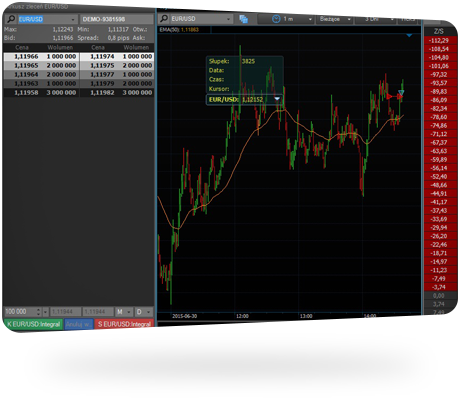Click the second 1,11944 price field
This screenshot has height=400, width=460.
click(x=98, y=312)
